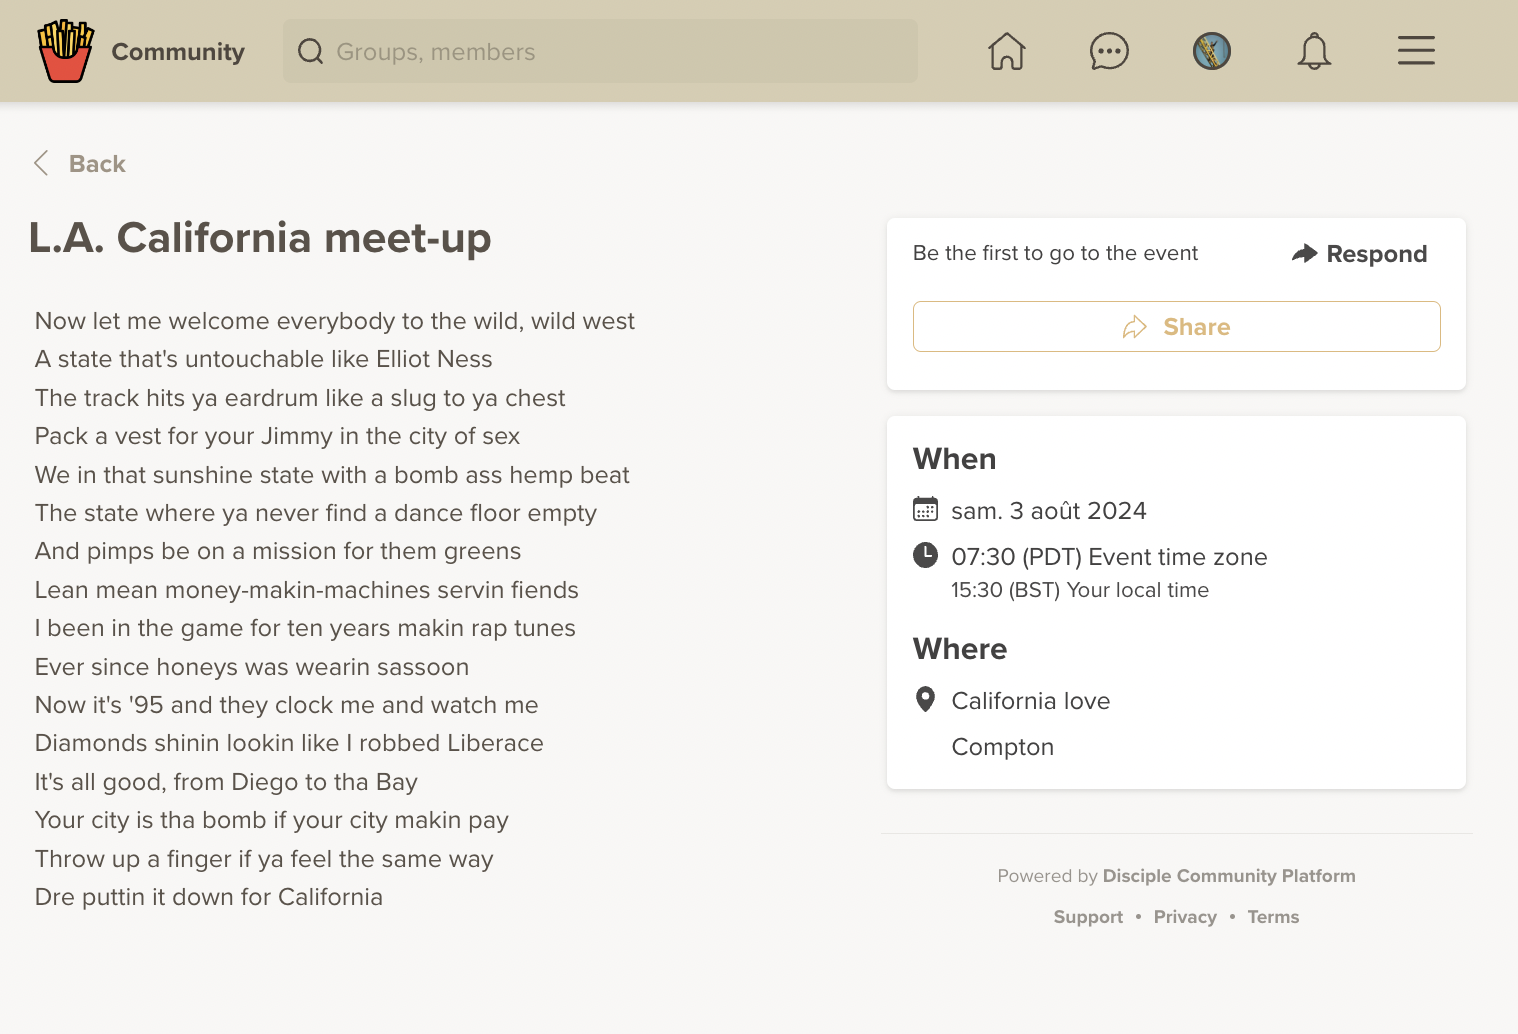Open the user profile avatar

click(x=1211, y=51)
